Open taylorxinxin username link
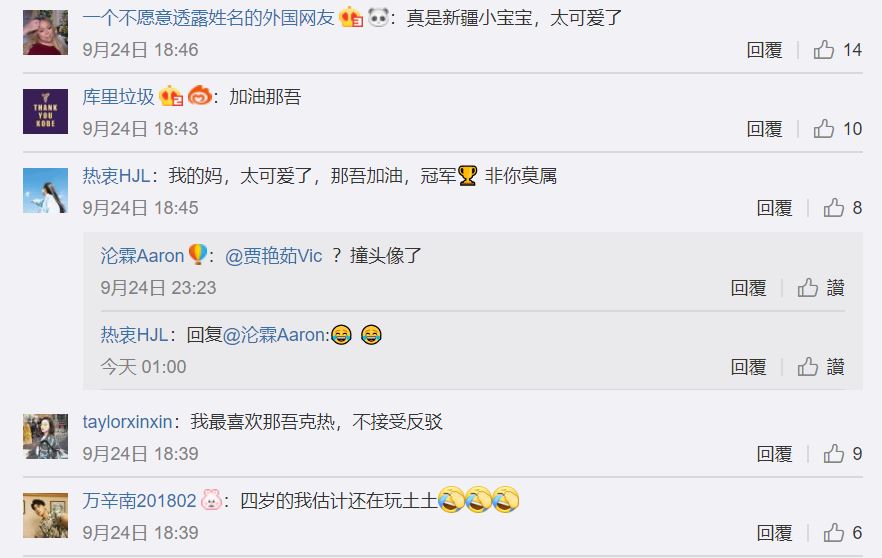The height and width of the screenshot is (558, 882). pyautogui.click(x=127, y=422)
